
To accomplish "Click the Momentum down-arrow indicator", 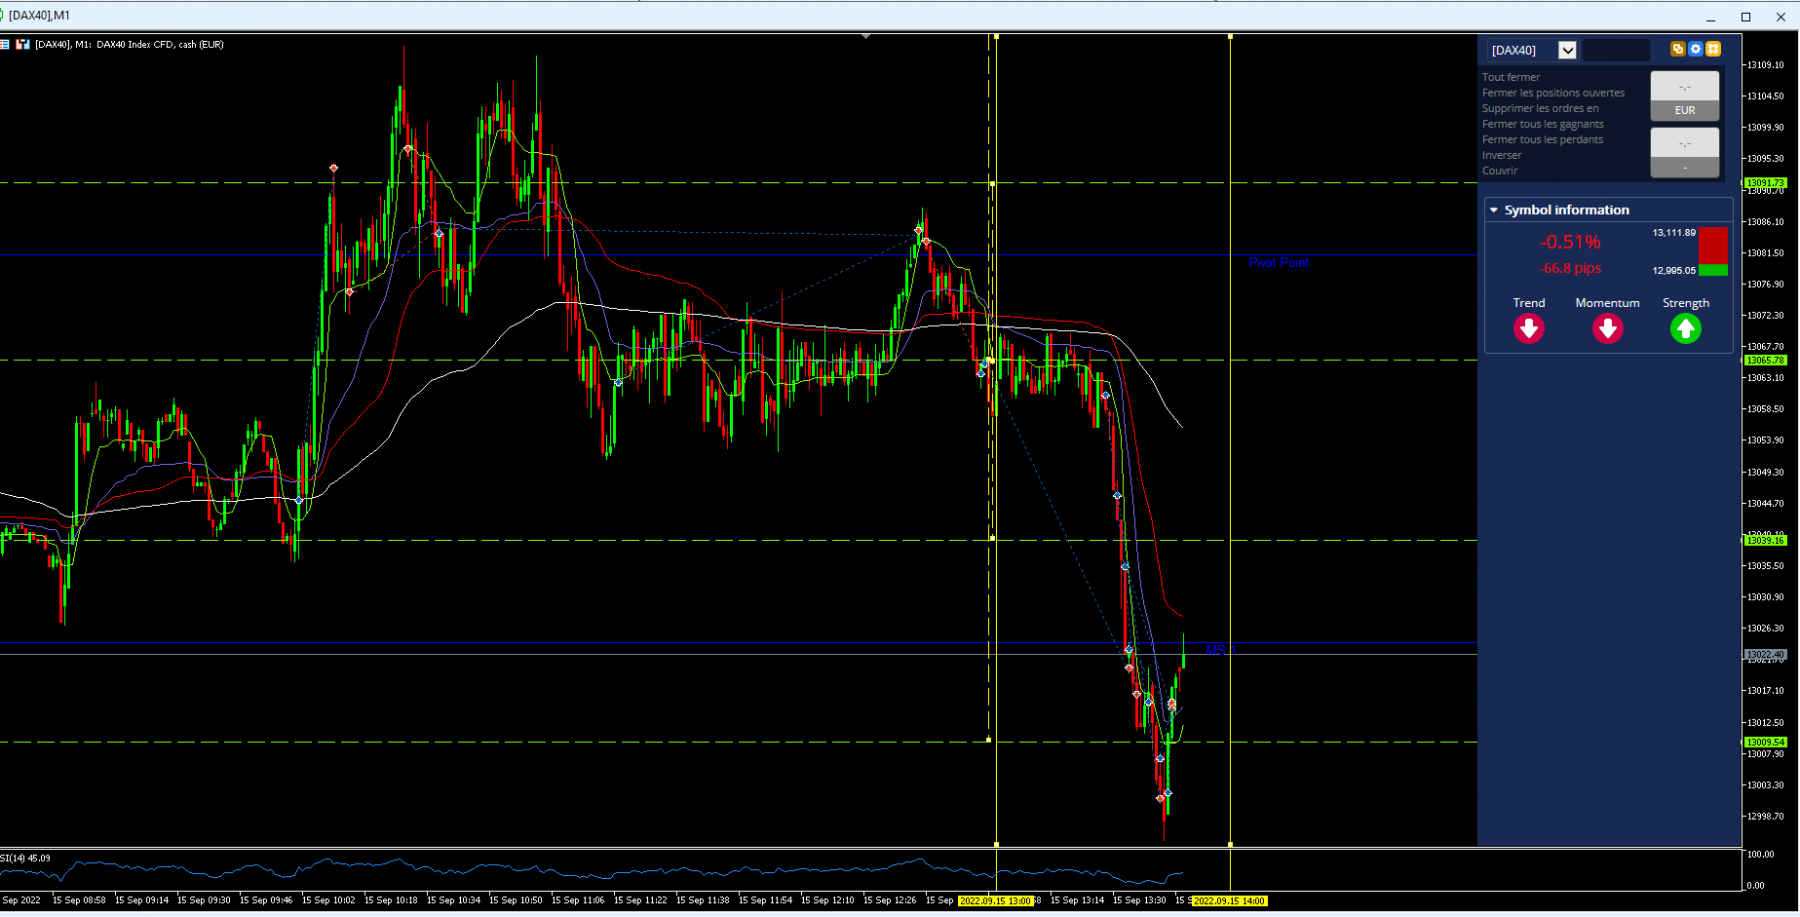I will coord(1607,328).
